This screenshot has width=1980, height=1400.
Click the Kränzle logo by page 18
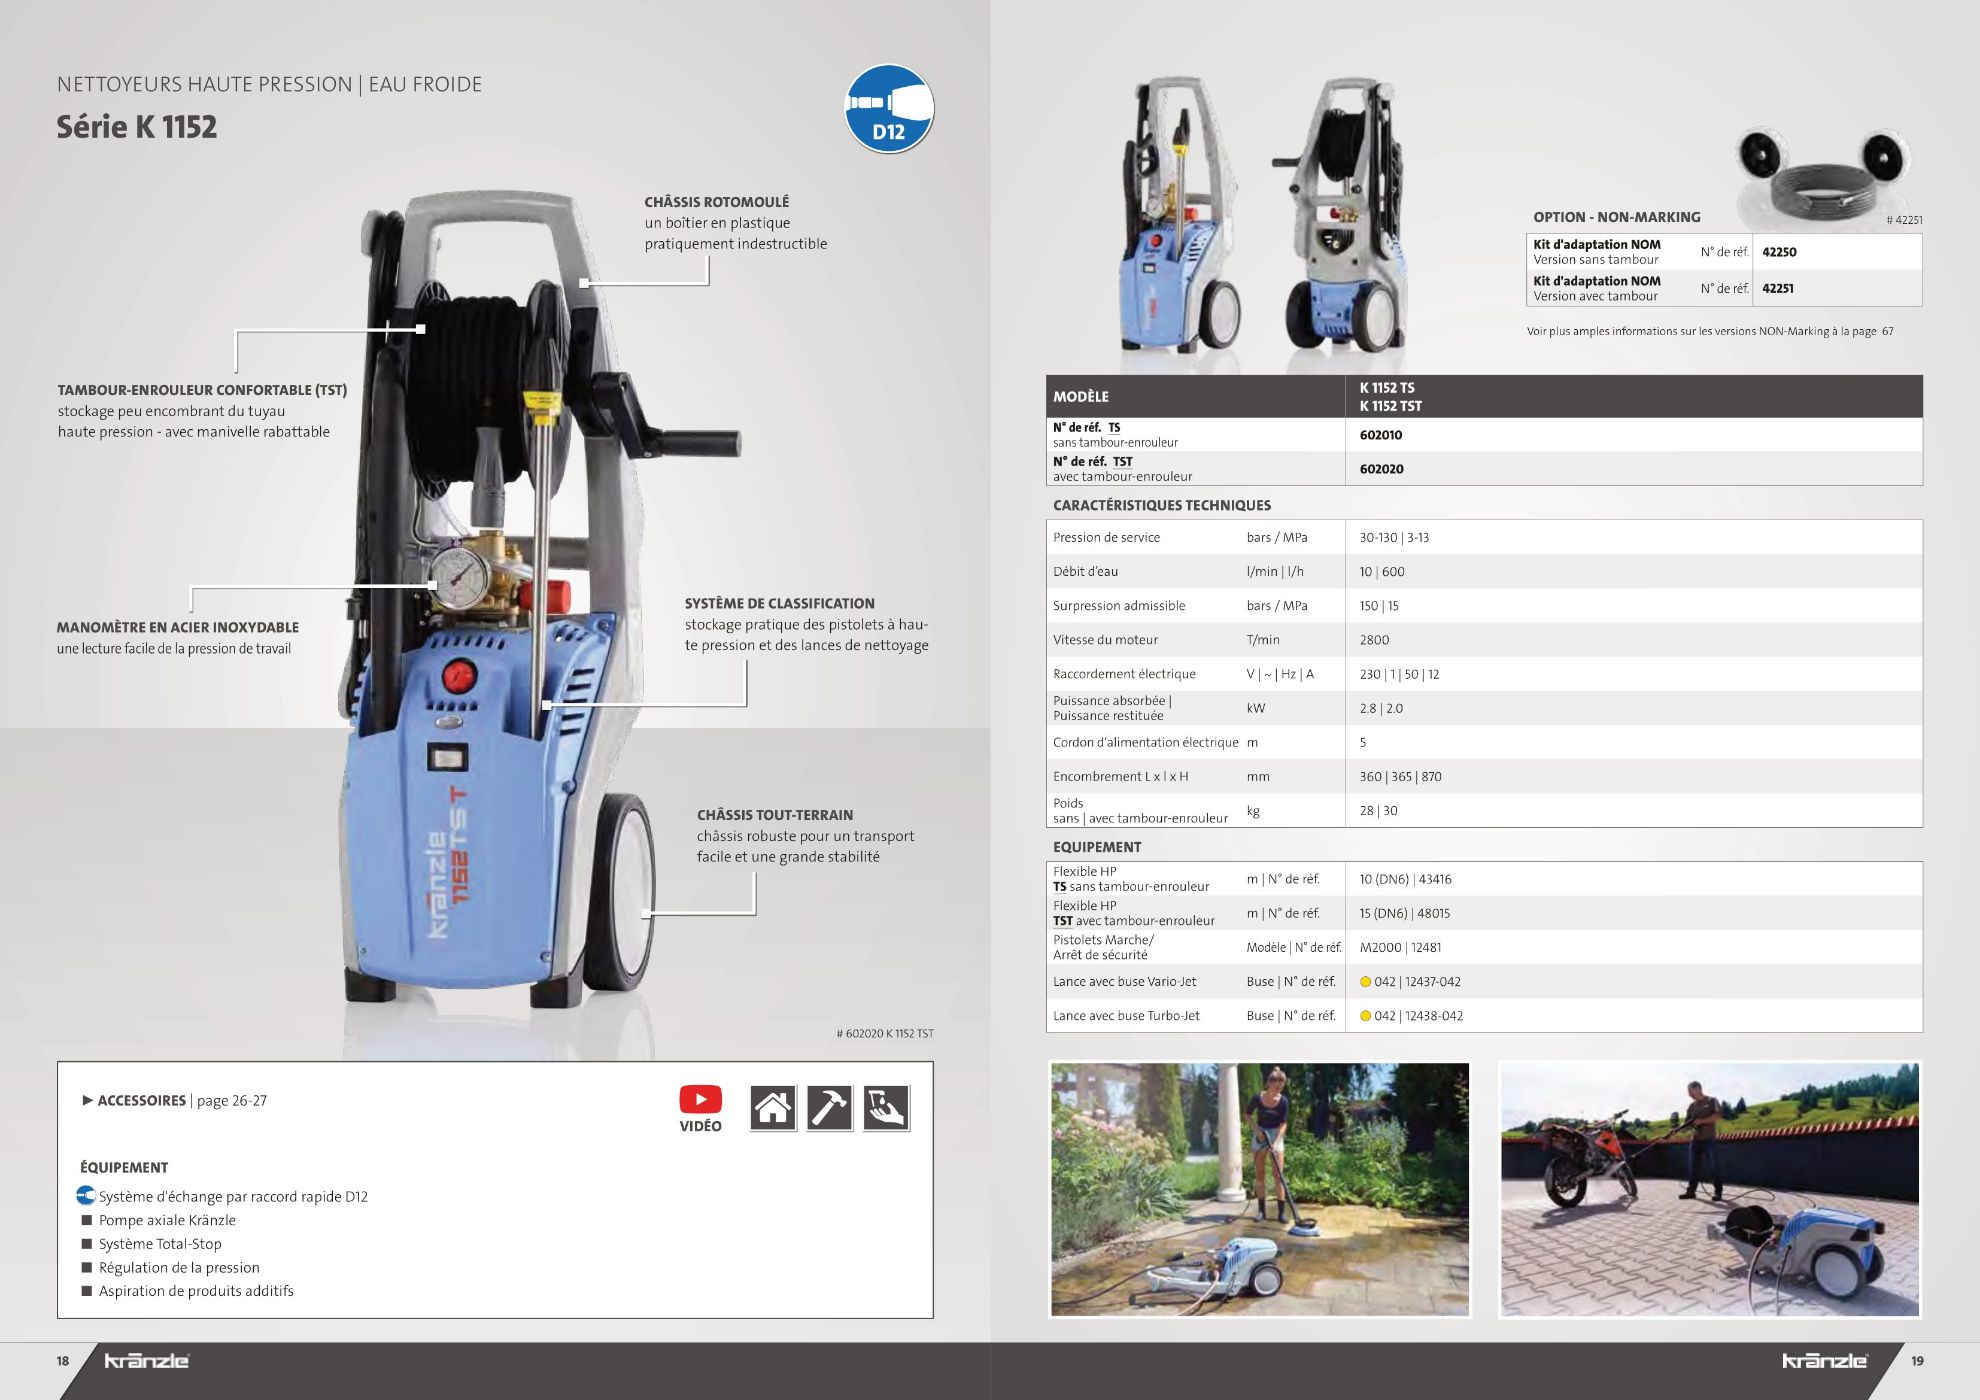click(x=147, y=1361)
